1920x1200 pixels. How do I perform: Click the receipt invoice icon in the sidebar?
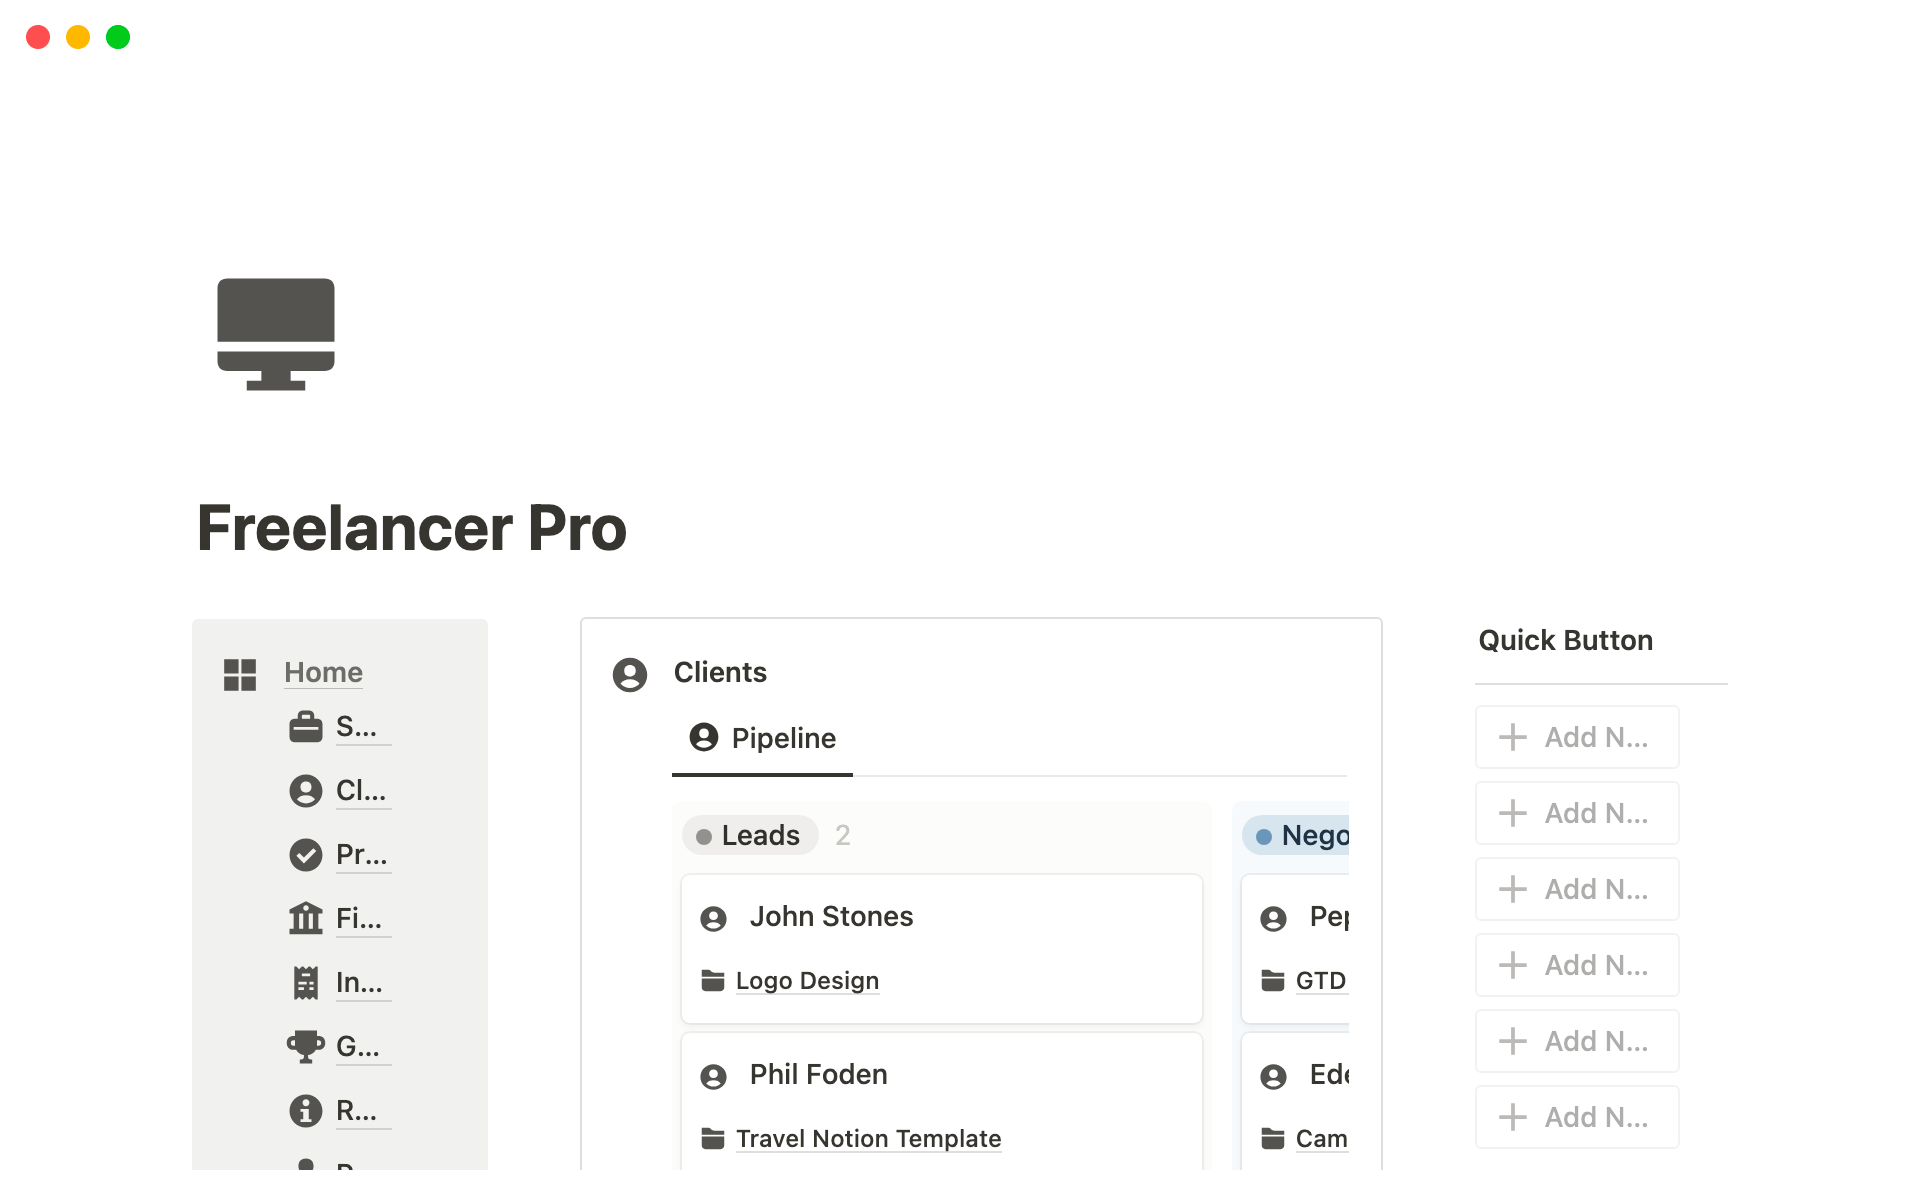coord(305,983)
